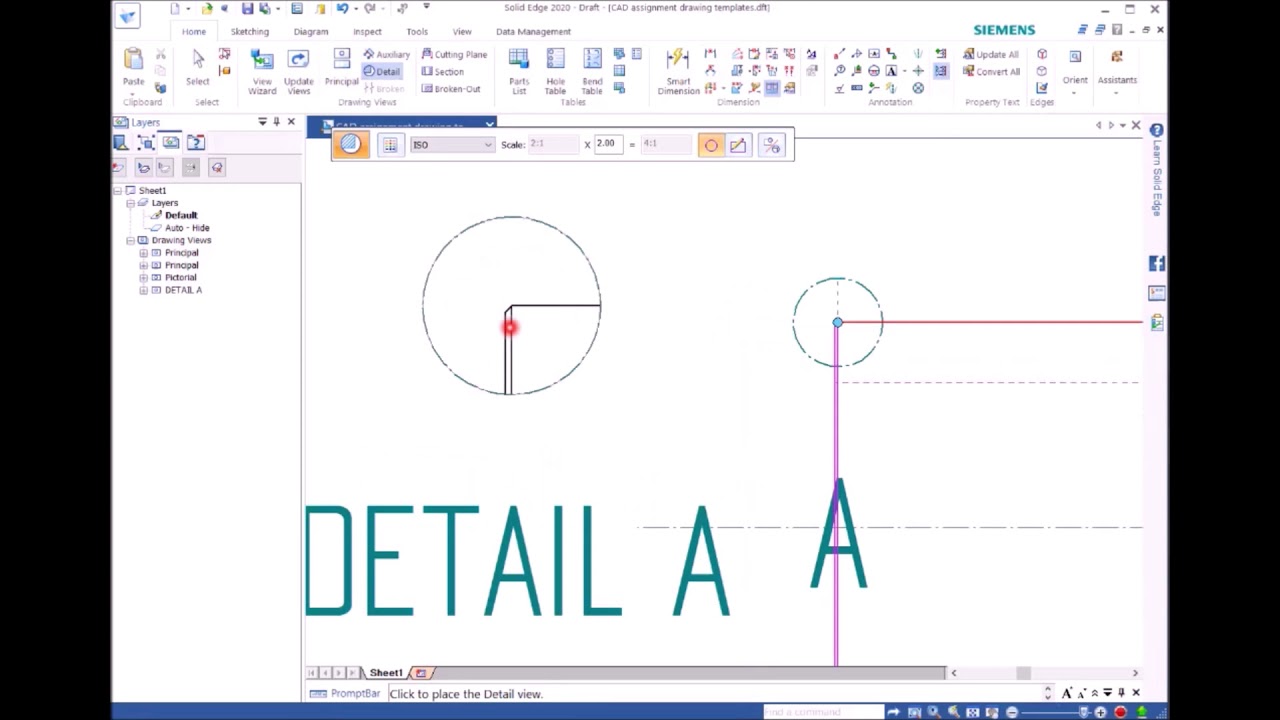The image size is (1280, 720).
Task: Select the Smart Dimension tool
Action: pyautogui.click(x=678, y=71)
